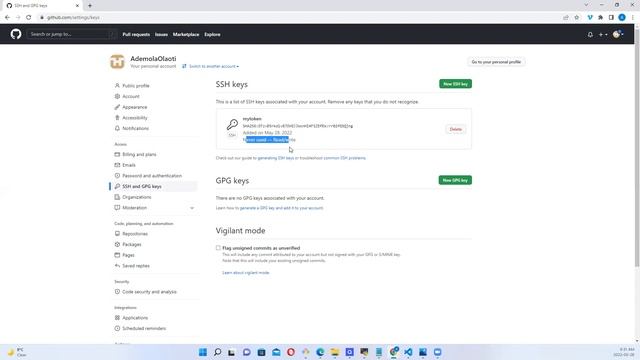Screen dimensions: 640x360
Task: Open the Chat app on taskbar
Action: pos(247,352)
